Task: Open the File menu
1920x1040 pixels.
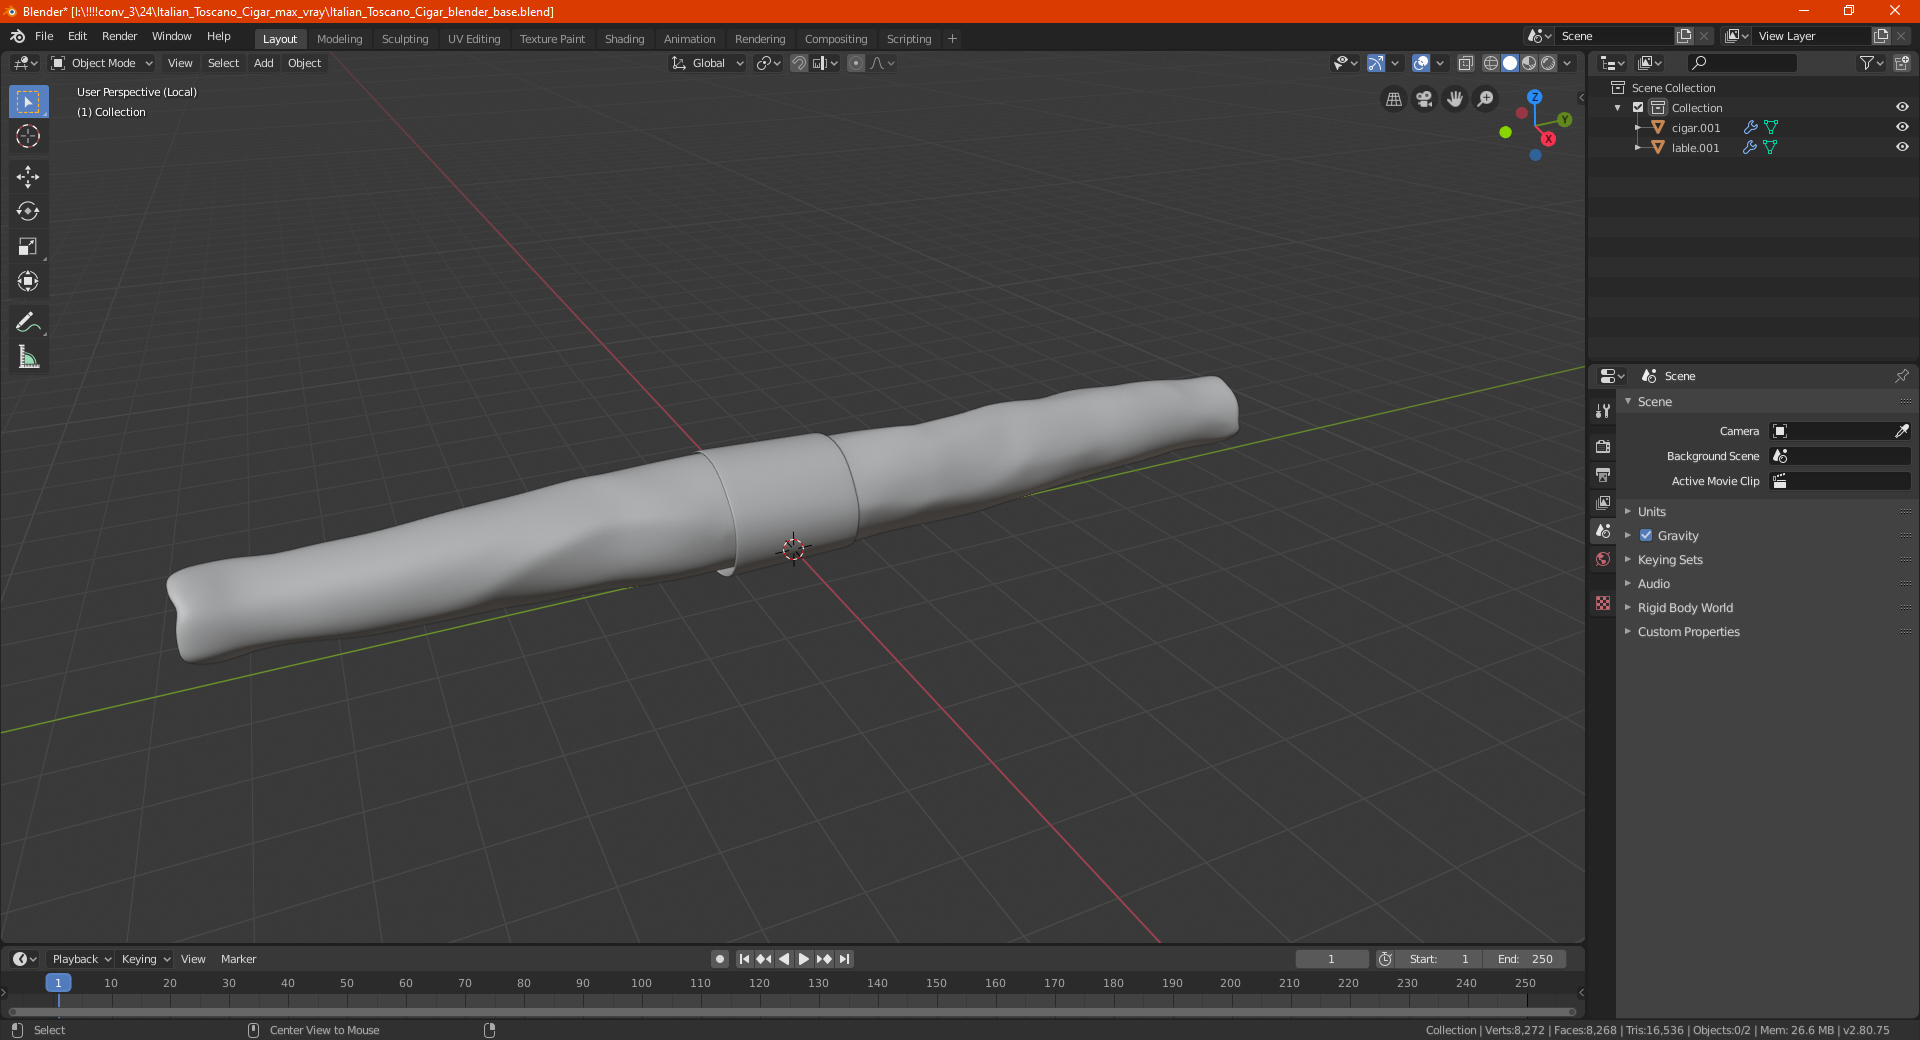Action: click(44, 36)
